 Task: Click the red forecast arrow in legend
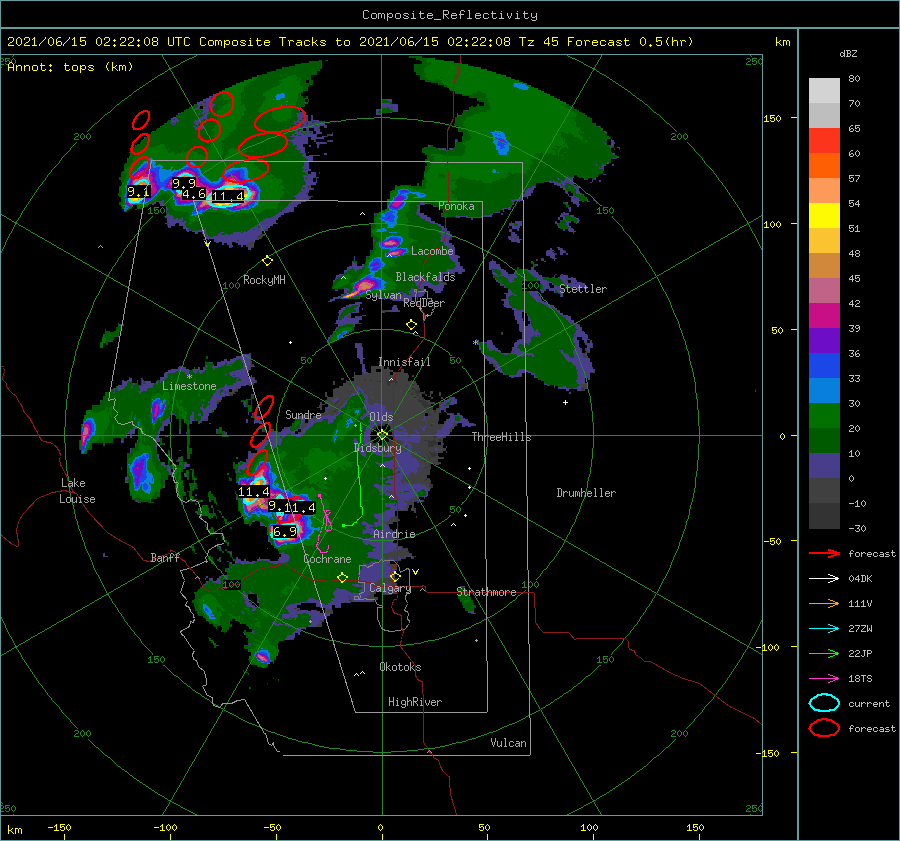(x=824, y=553)
